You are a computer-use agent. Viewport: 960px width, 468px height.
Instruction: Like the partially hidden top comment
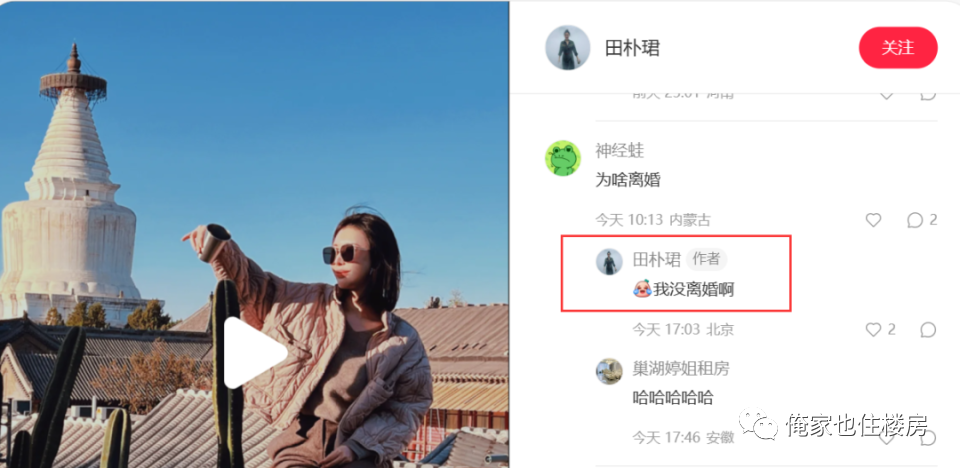click(x=885, y=94)
